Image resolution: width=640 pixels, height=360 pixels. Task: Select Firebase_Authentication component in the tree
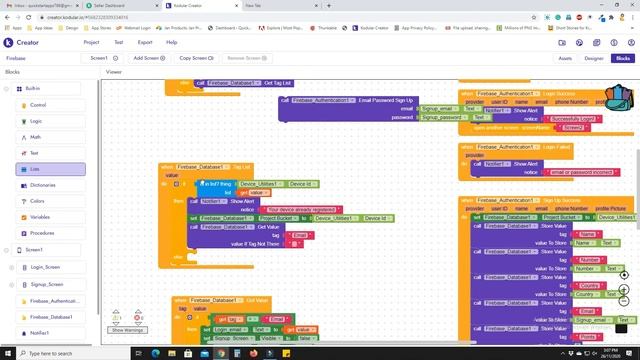[x=50, y=301]
